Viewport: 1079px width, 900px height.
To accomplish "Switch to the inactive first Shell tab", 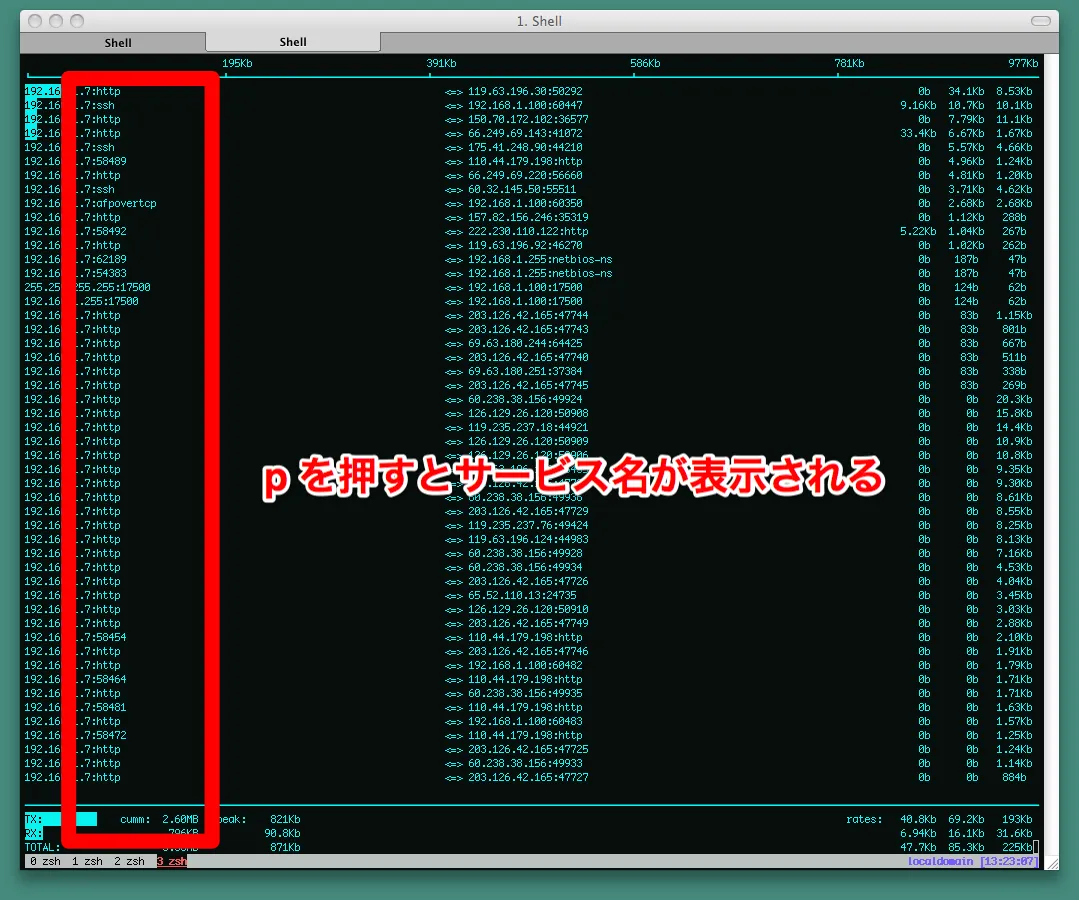I will 118,43.
